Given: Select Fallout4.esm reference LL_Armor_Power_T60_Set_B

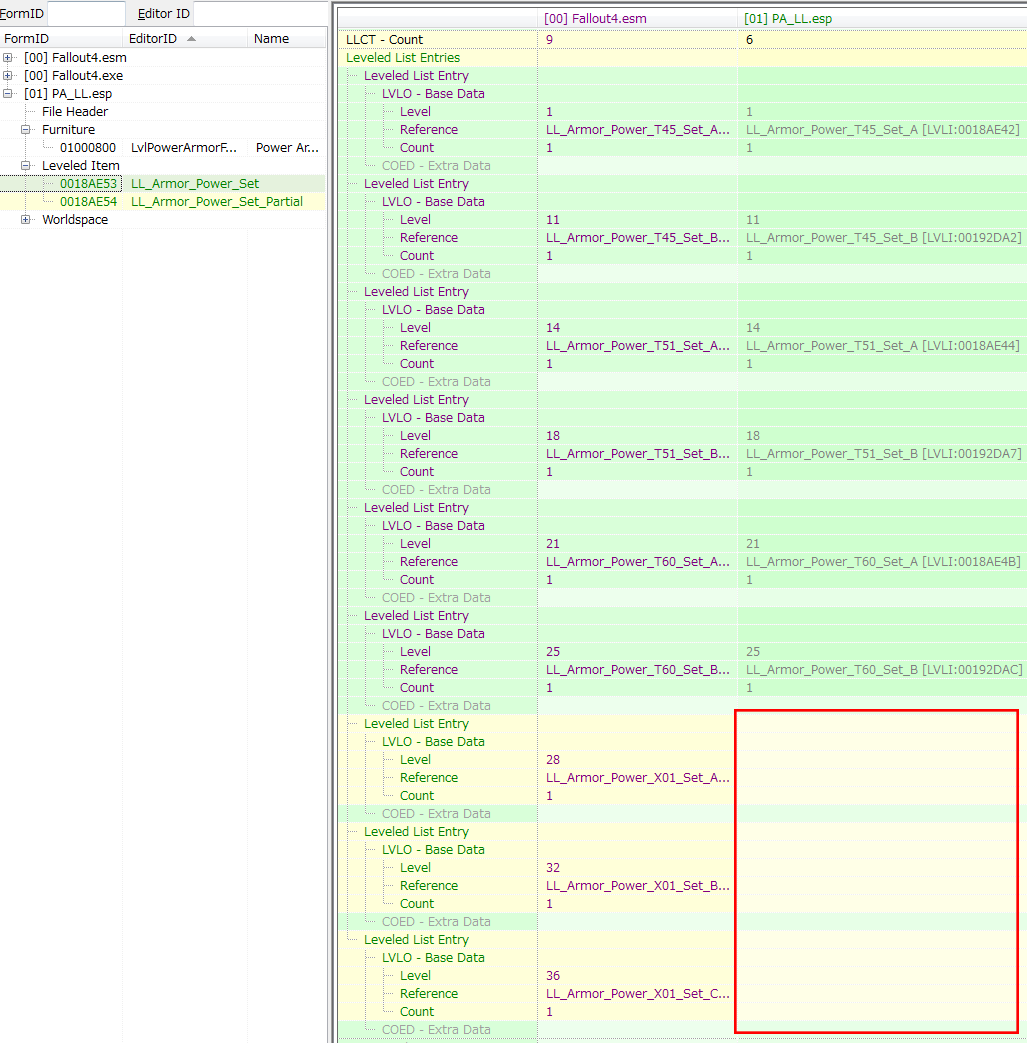Looking at the screenshot, I should pyautogui.click(x=637, y=669).
